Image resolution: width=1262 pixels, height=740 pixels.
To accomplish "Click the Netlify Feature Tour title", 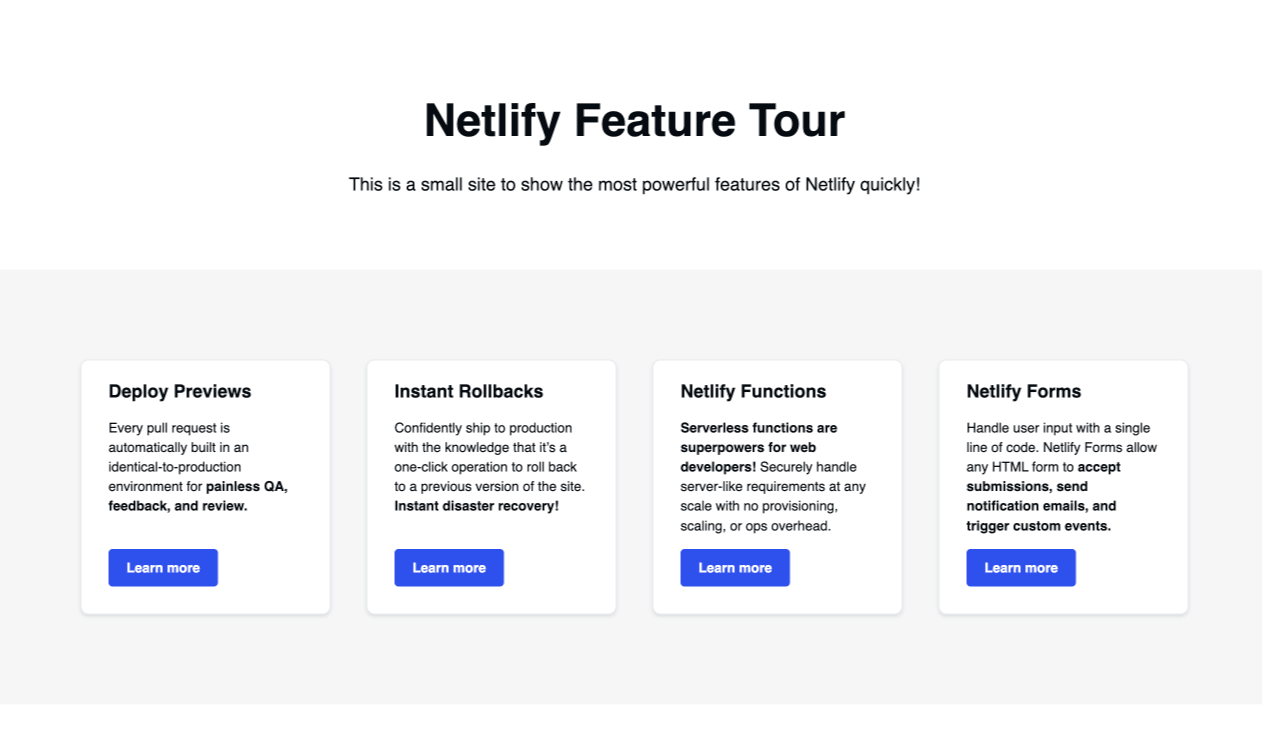I will pyautogui.click(x=634, y=120).
